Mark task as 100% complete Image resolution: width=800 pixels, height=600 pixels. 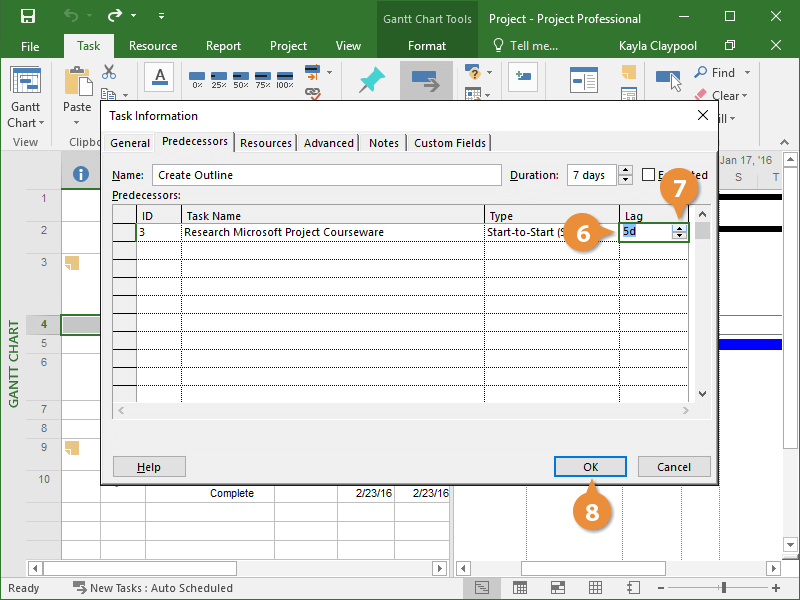coord(285,79)
